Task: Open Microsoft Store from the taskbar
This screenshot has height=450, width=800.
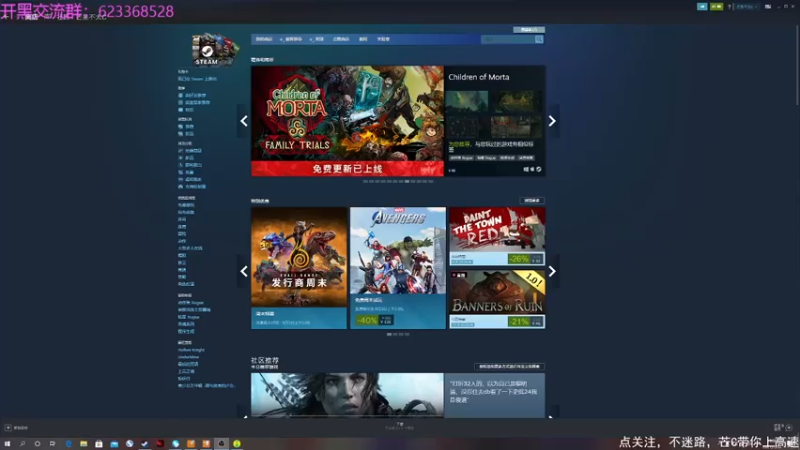Action: (x=99, y=444)
